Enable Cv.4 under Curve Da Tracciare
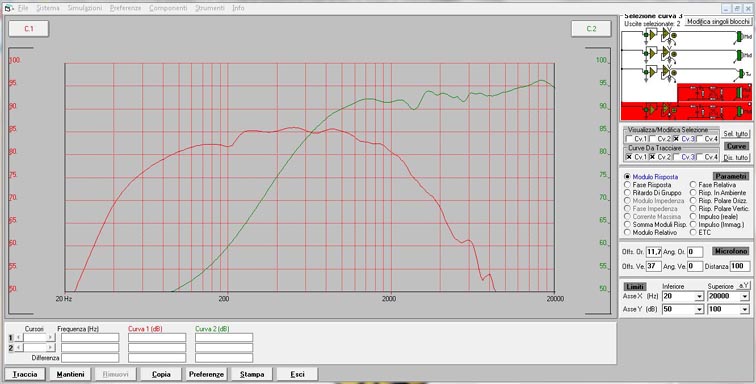756x384 pixels. 708,157
